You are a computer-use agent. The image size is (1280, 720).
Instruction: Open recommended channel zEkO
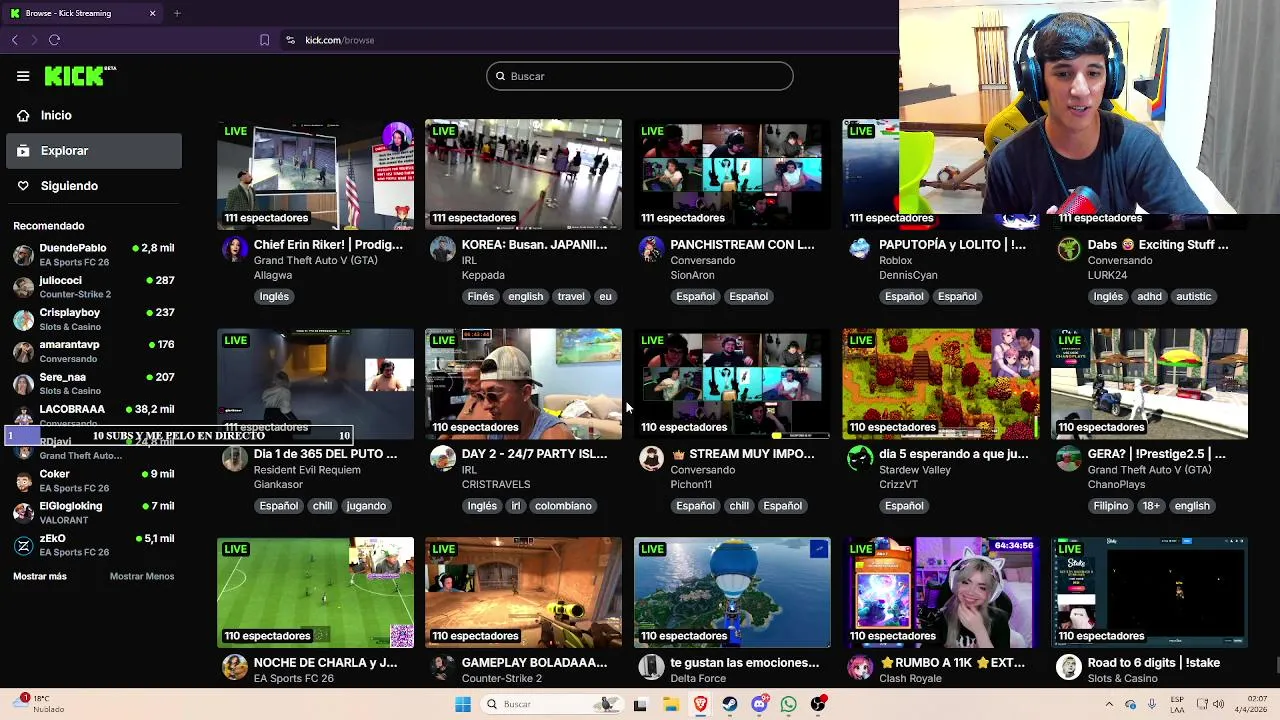click(x=94, y=545)
